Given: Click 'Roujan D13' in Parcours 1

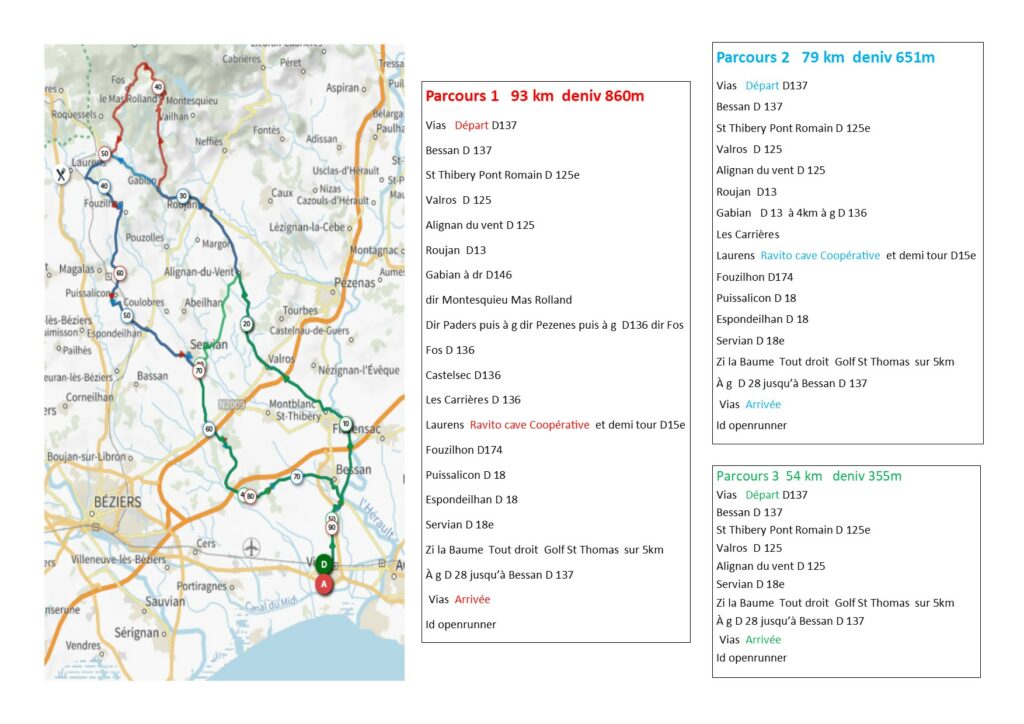Looking at the screenshot, I should 456,250.
